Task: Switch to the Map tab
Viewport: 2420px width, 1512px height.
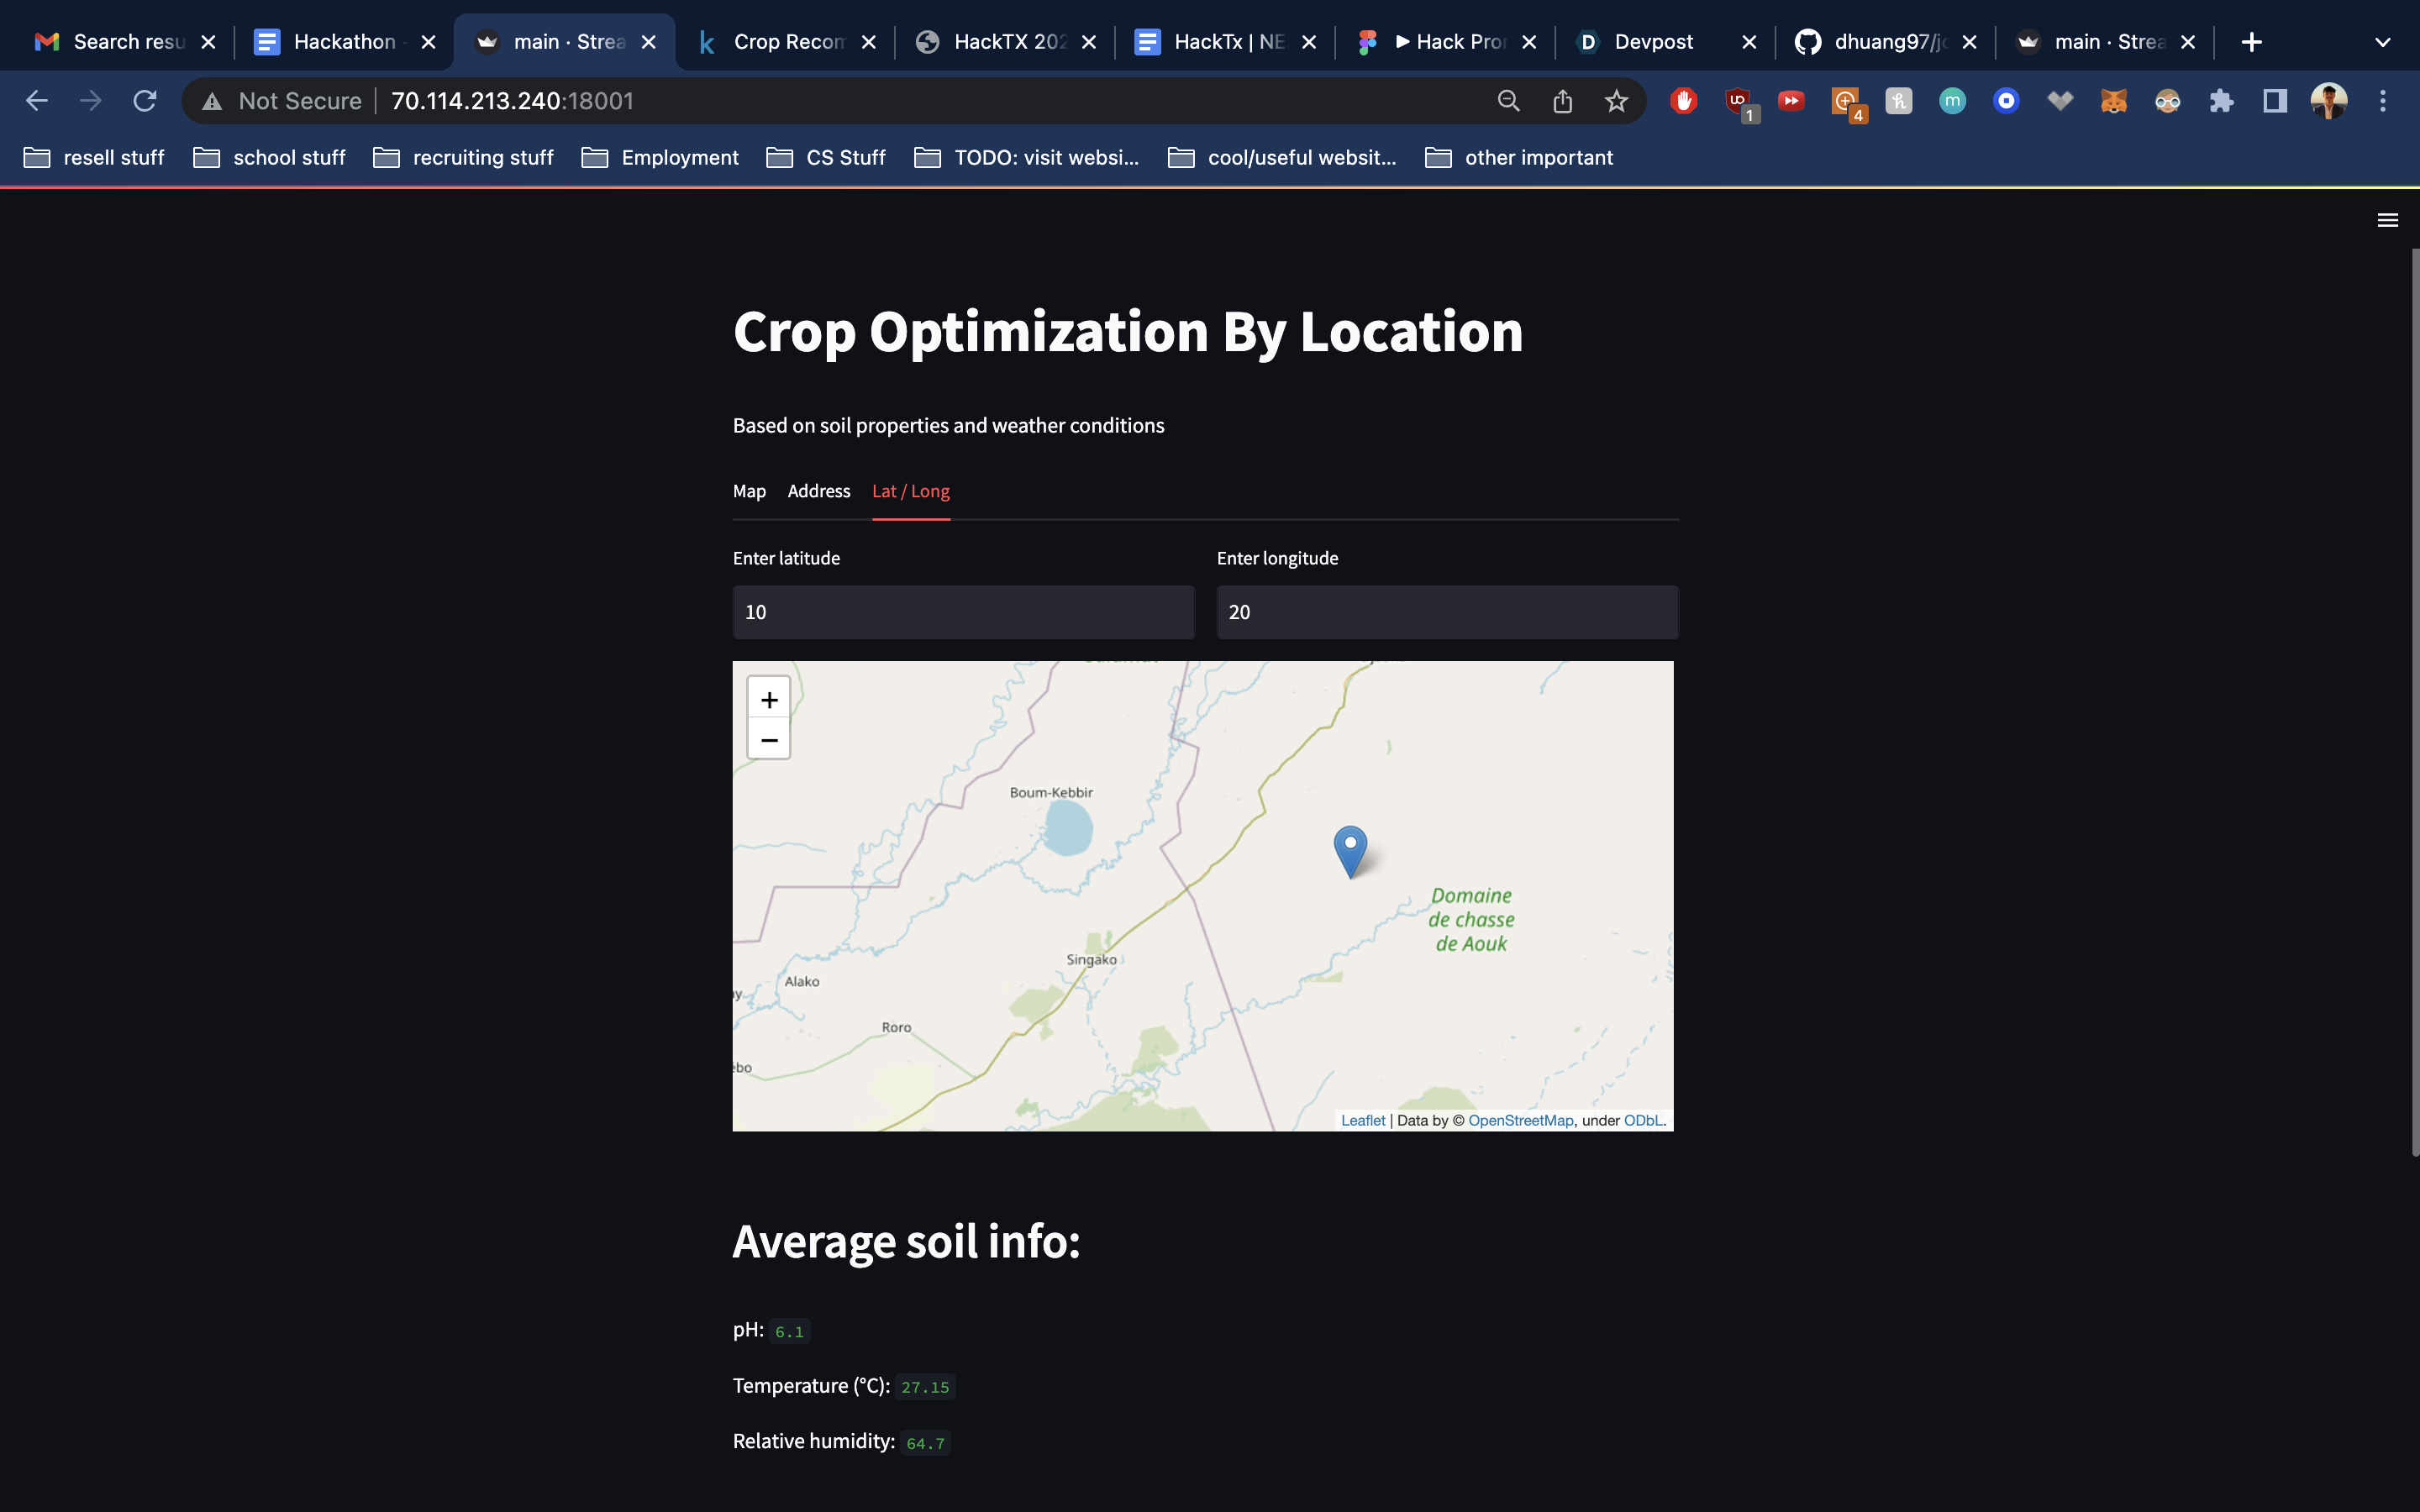Action: [749, 491]
